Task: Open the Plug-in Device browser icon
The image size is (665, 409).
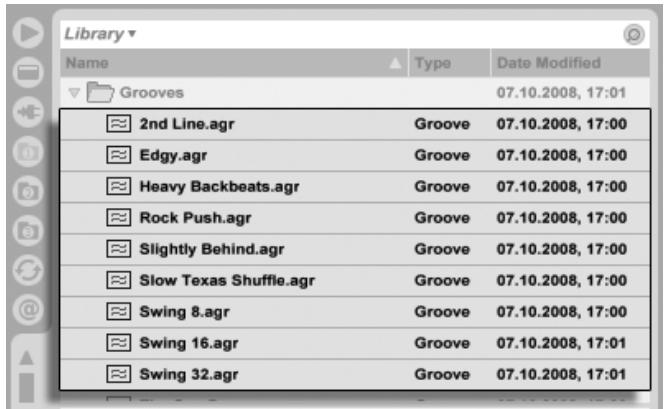Action: (28, 112)
